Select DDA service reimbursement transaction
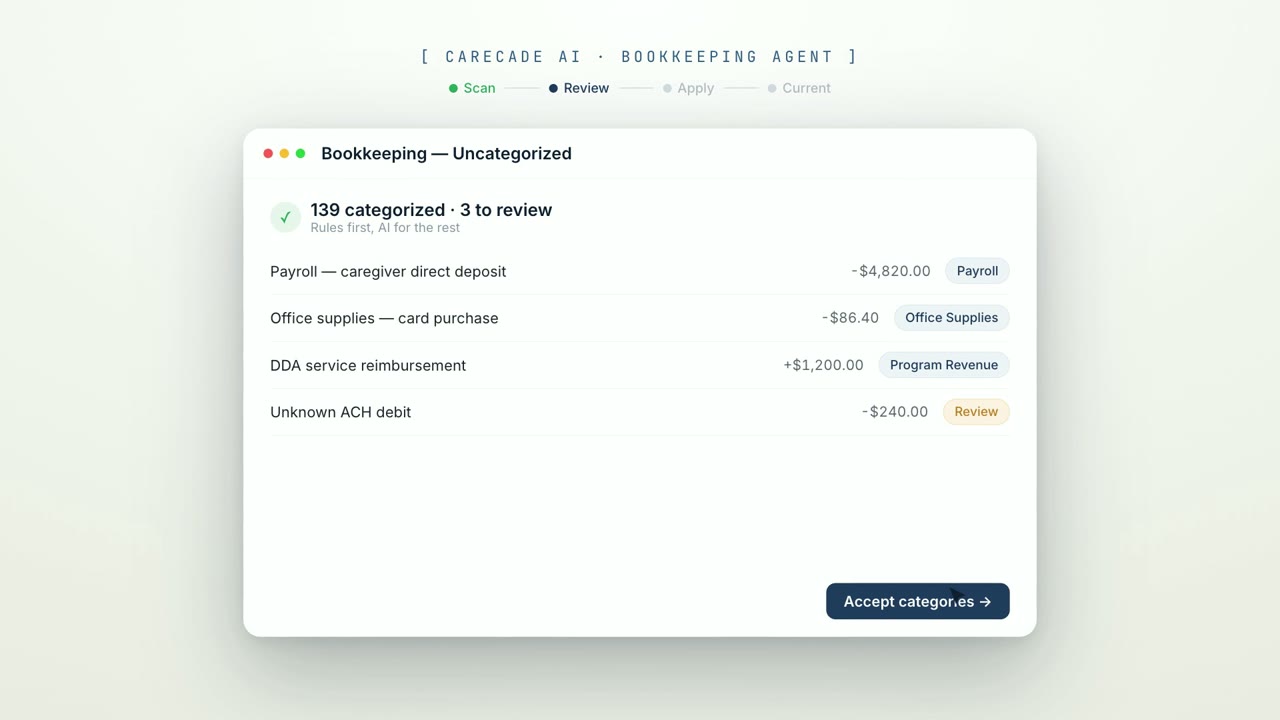 point(640,365)
